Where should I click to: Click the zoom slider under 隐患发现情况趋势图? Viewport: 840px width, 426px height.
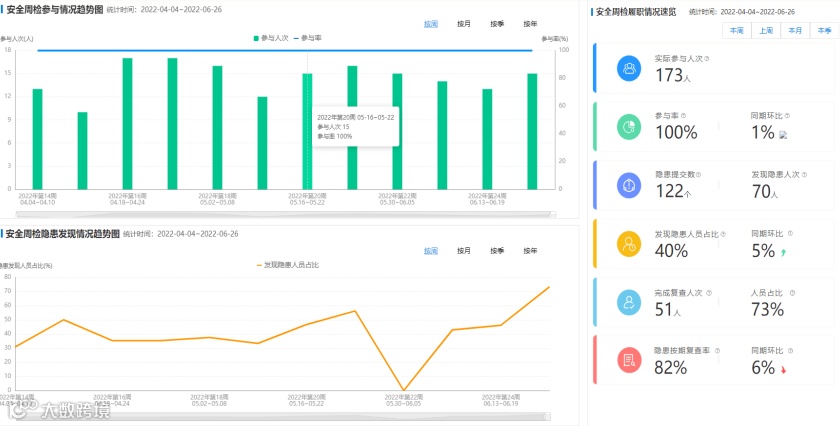[x=281, y=416]
